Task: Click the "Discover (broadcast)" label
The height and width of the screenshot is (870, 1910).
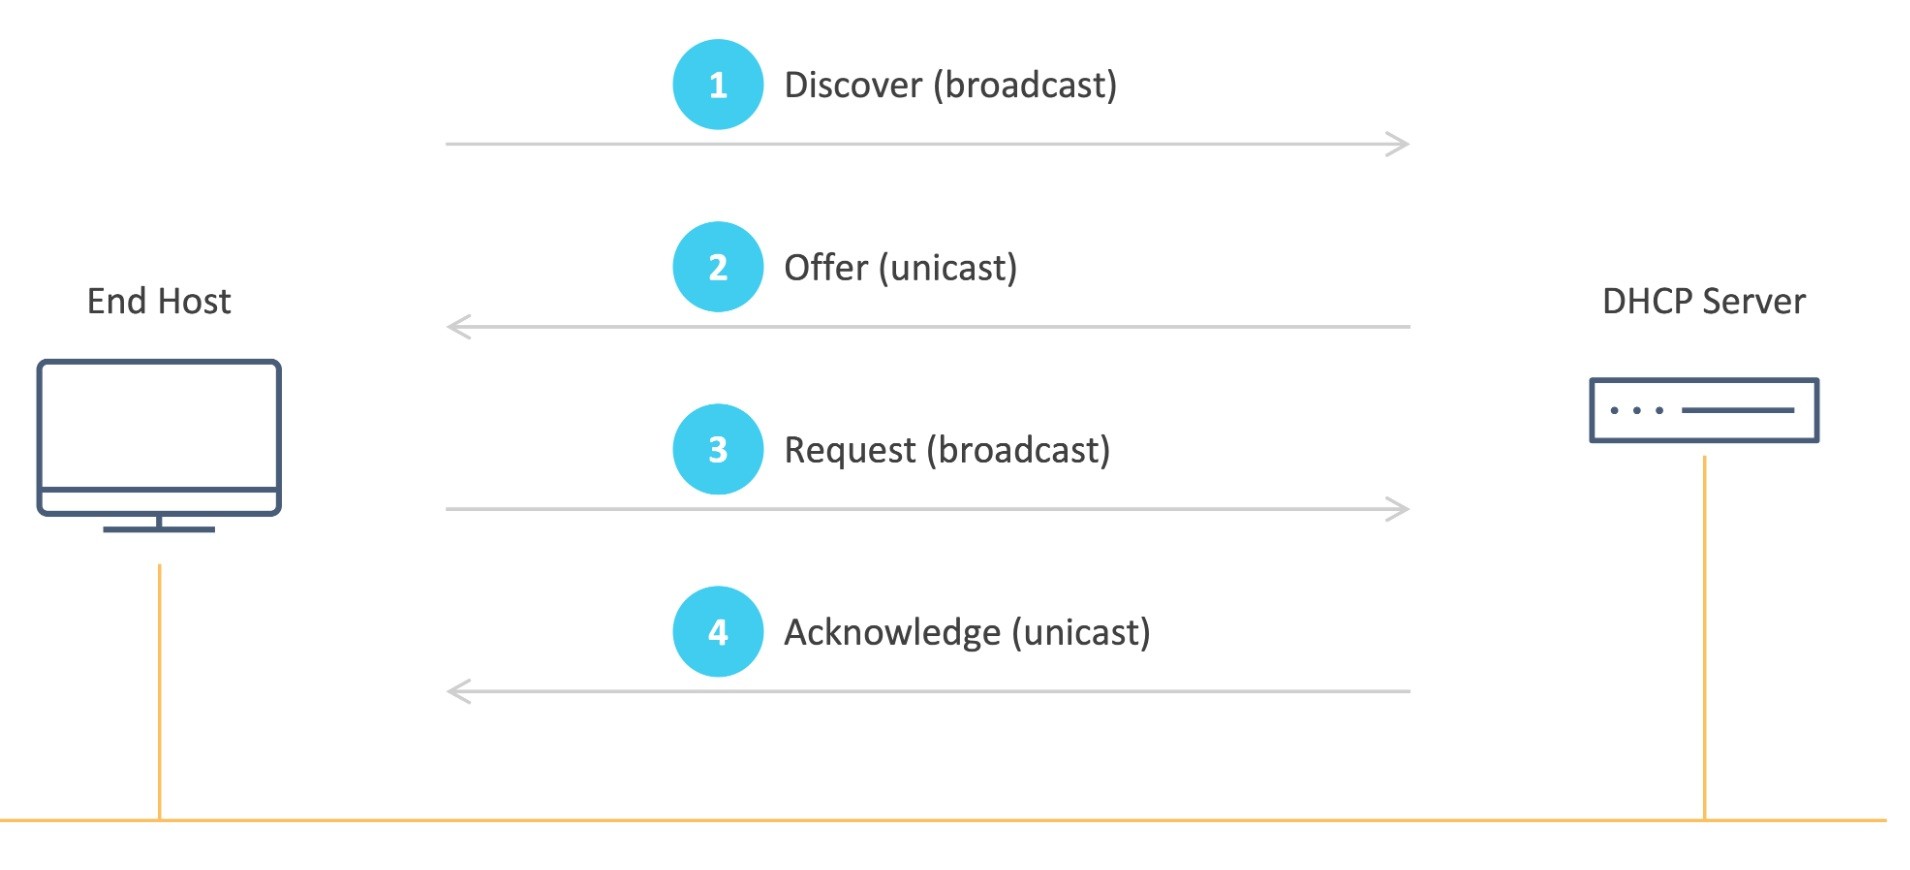Action: click(x=950, y=86)
